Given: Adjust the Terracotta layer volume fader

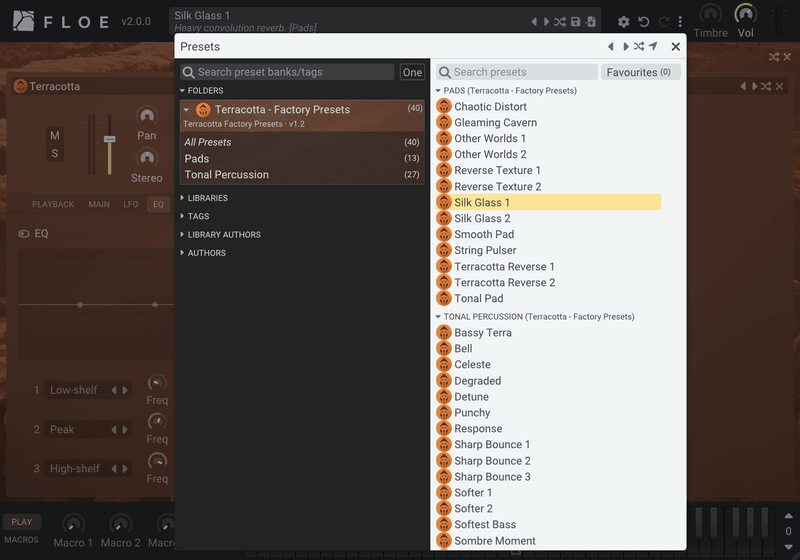Looking at the screenshot, I should pyautogui.click(x=109, y=139).
